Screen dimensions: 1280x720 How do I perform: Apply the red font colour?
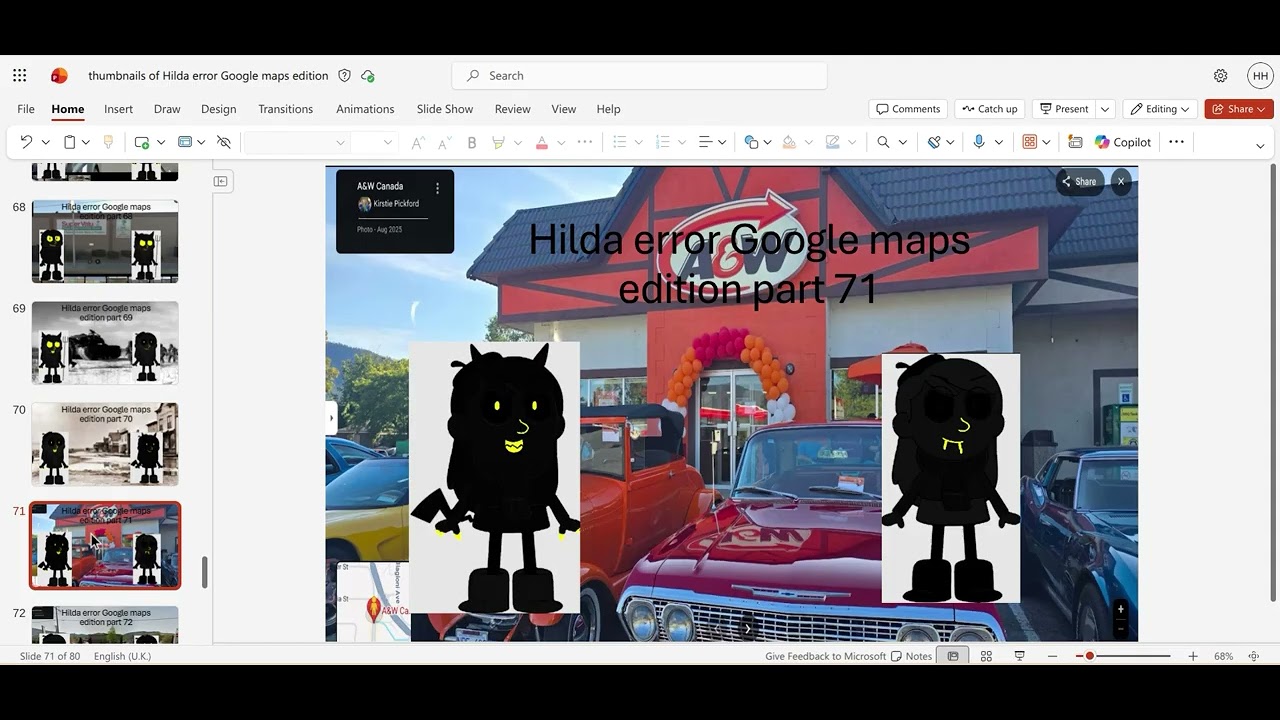click(542, 142)
